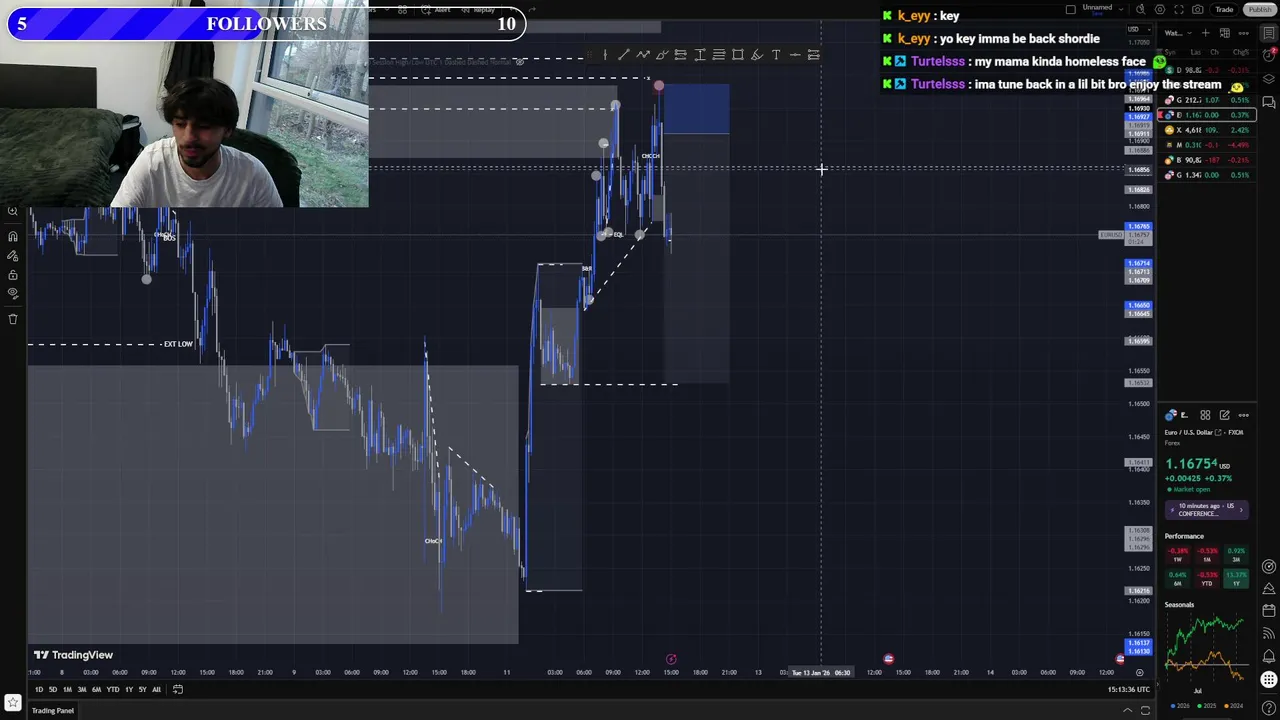Click the favorites star icon at bottom-left

pyautogui.click(x=13, y=703)
